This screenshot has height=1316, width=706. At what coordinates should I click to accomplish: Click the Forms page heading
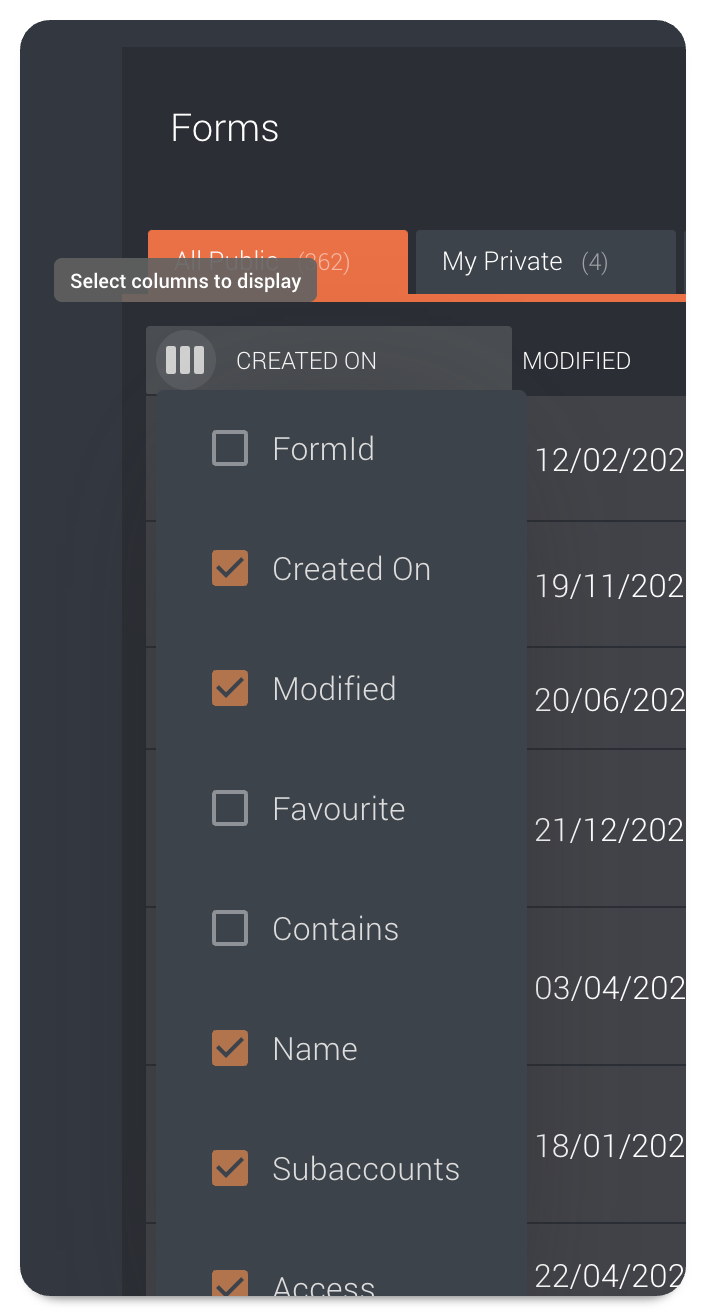tap(225, 128)
